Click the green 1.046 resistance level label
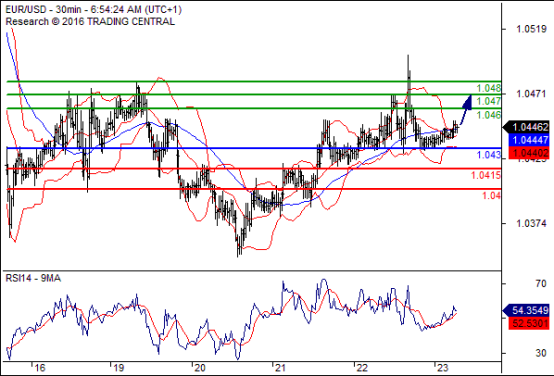The width and height of the screenshot is (554, 376). (x=489, y=115)
